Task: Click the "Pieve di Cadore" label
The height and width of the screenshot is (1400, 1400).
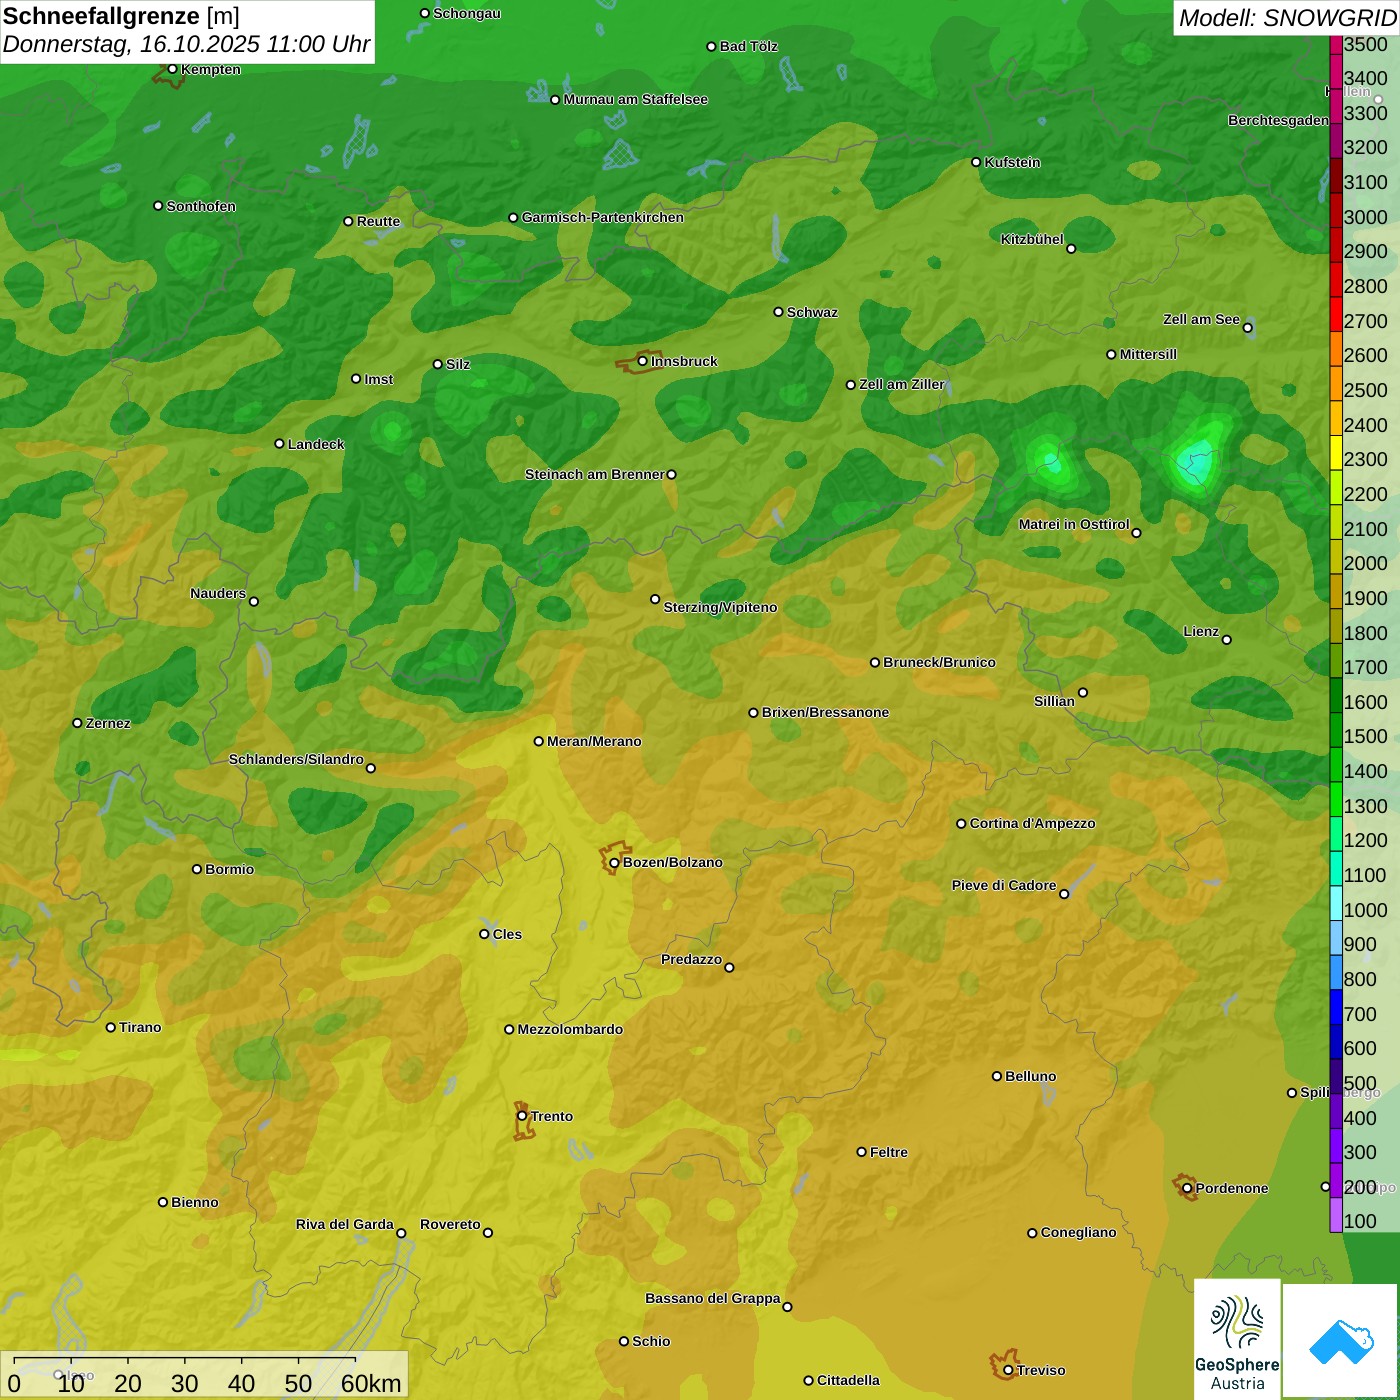Action: (1004, 885)
